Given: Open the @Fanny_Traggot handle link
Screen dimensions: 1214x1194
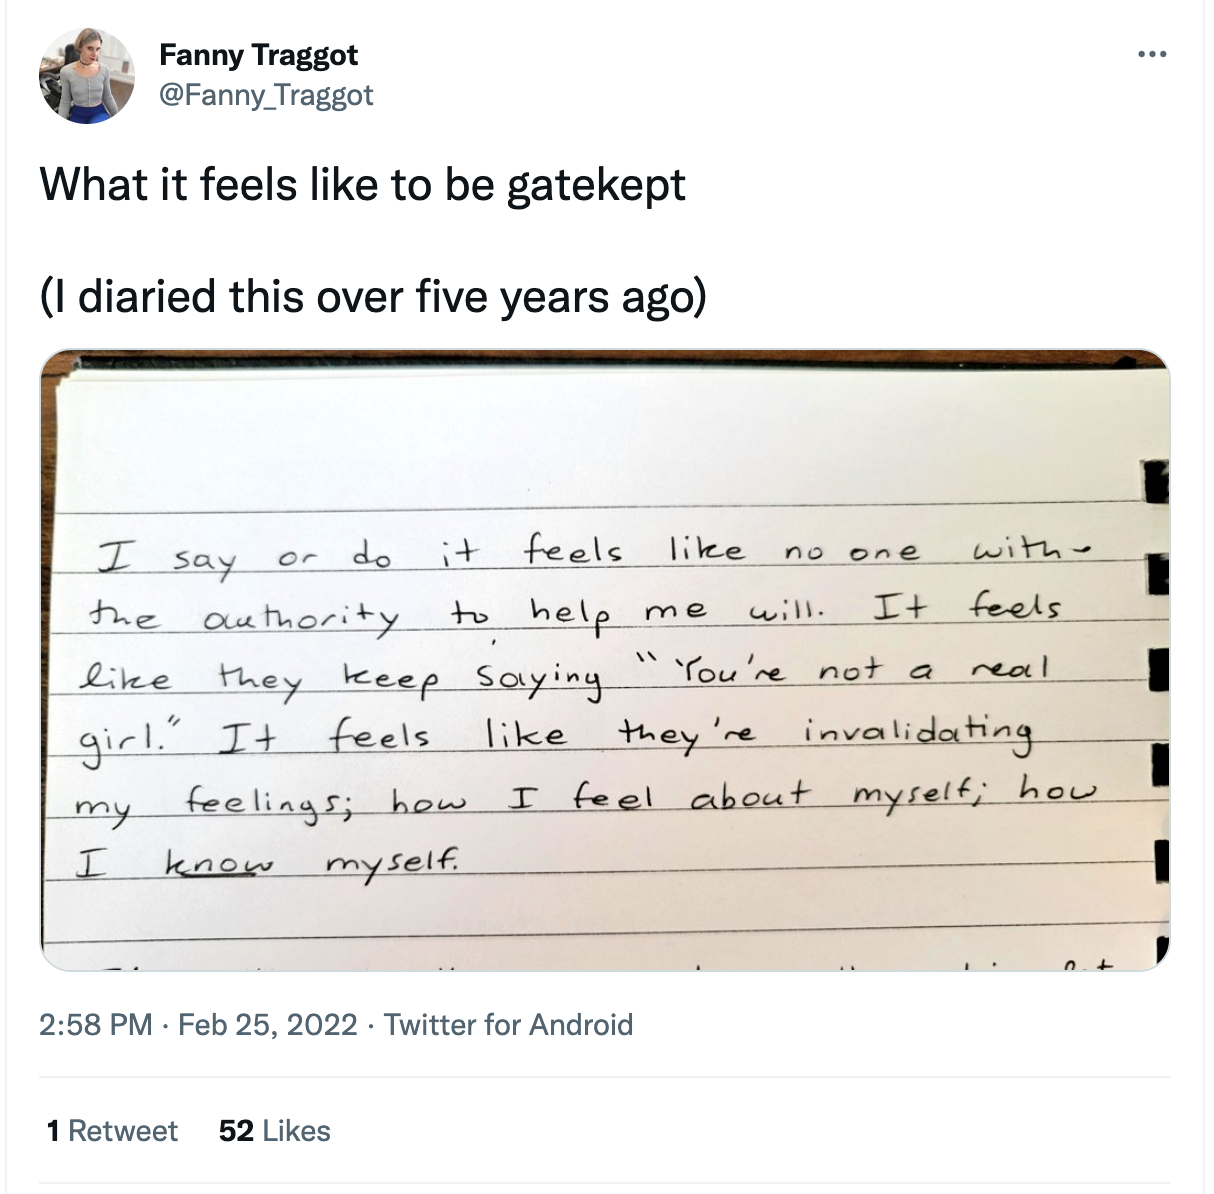Looking at the screenshot, I should click(266, 95).
